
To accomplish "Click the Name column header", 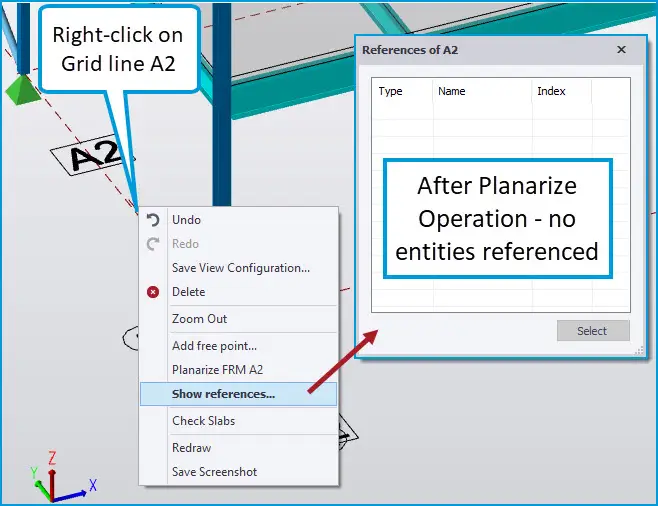I will click(483, 91).
